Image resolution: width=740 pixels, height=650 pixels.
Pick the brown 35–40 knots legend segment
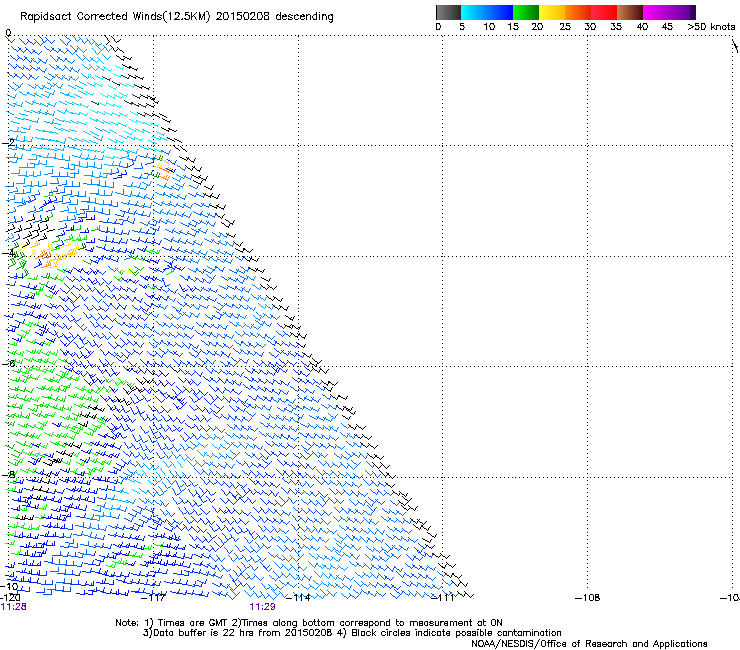(x=630, y=12)
